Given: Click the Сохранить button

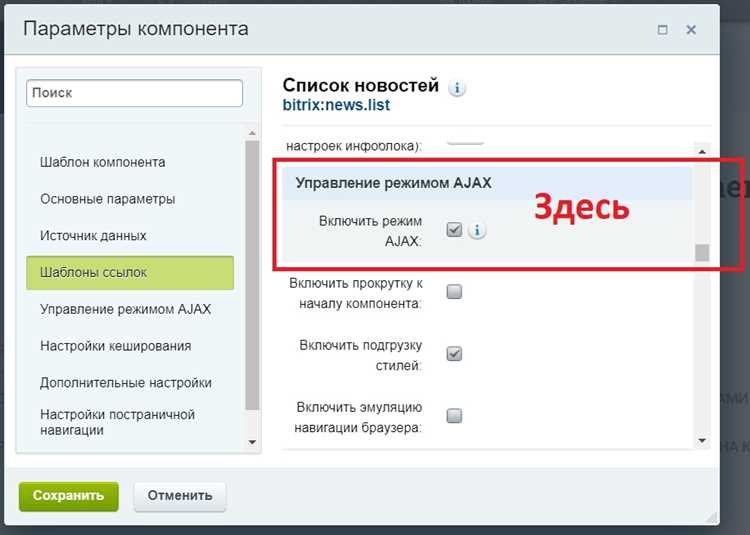Looking at the screenshot, I should click(x=68, y=496).
